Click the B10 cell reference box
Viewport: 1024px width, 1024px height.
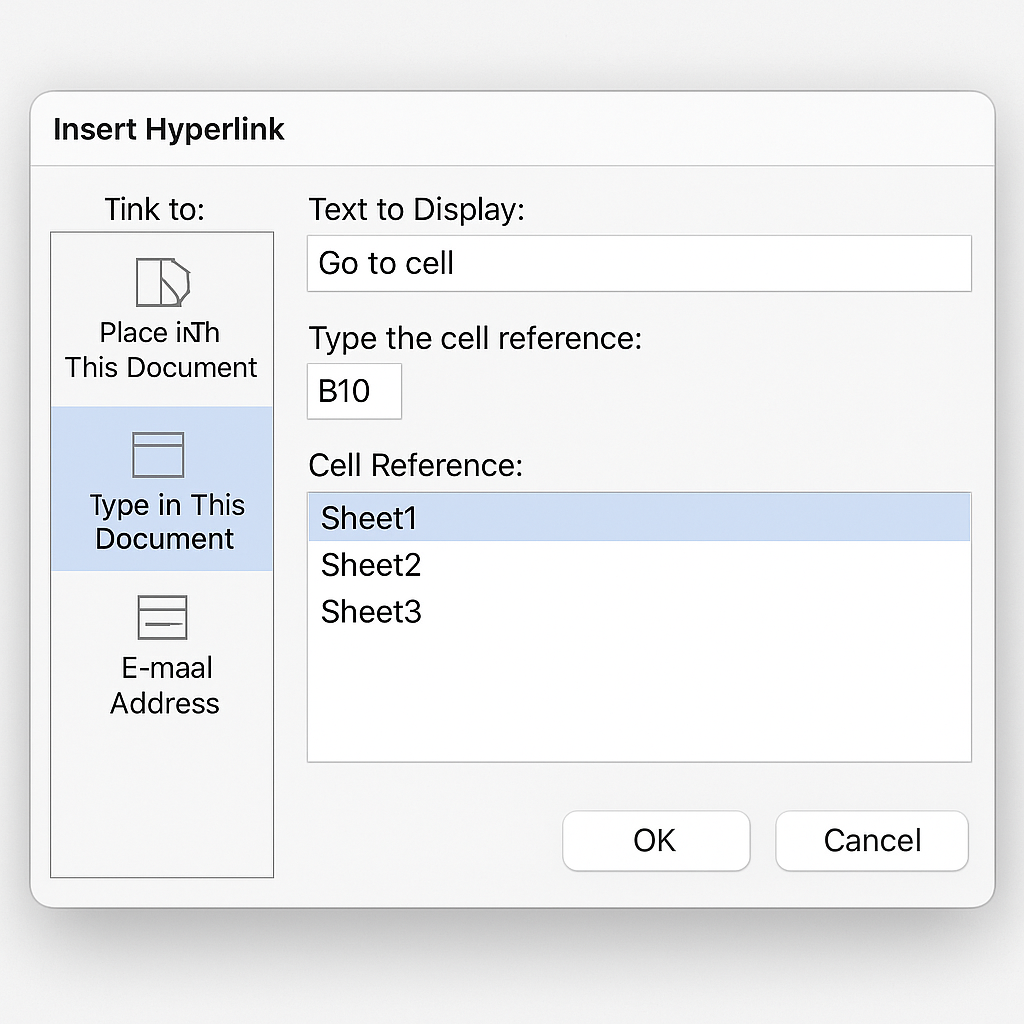(354, 391)
